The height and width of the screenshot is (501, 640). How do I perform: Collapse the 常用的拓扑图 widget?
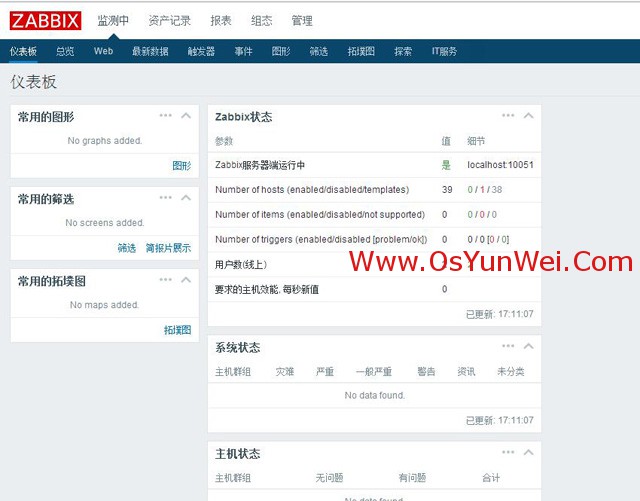click(186, 280)
